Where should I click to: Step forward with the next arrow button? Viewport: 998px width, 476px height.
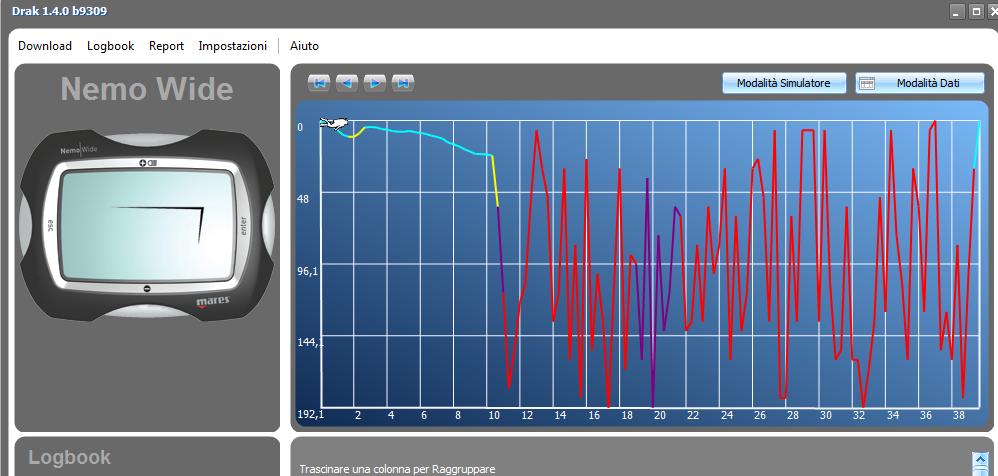375,83
